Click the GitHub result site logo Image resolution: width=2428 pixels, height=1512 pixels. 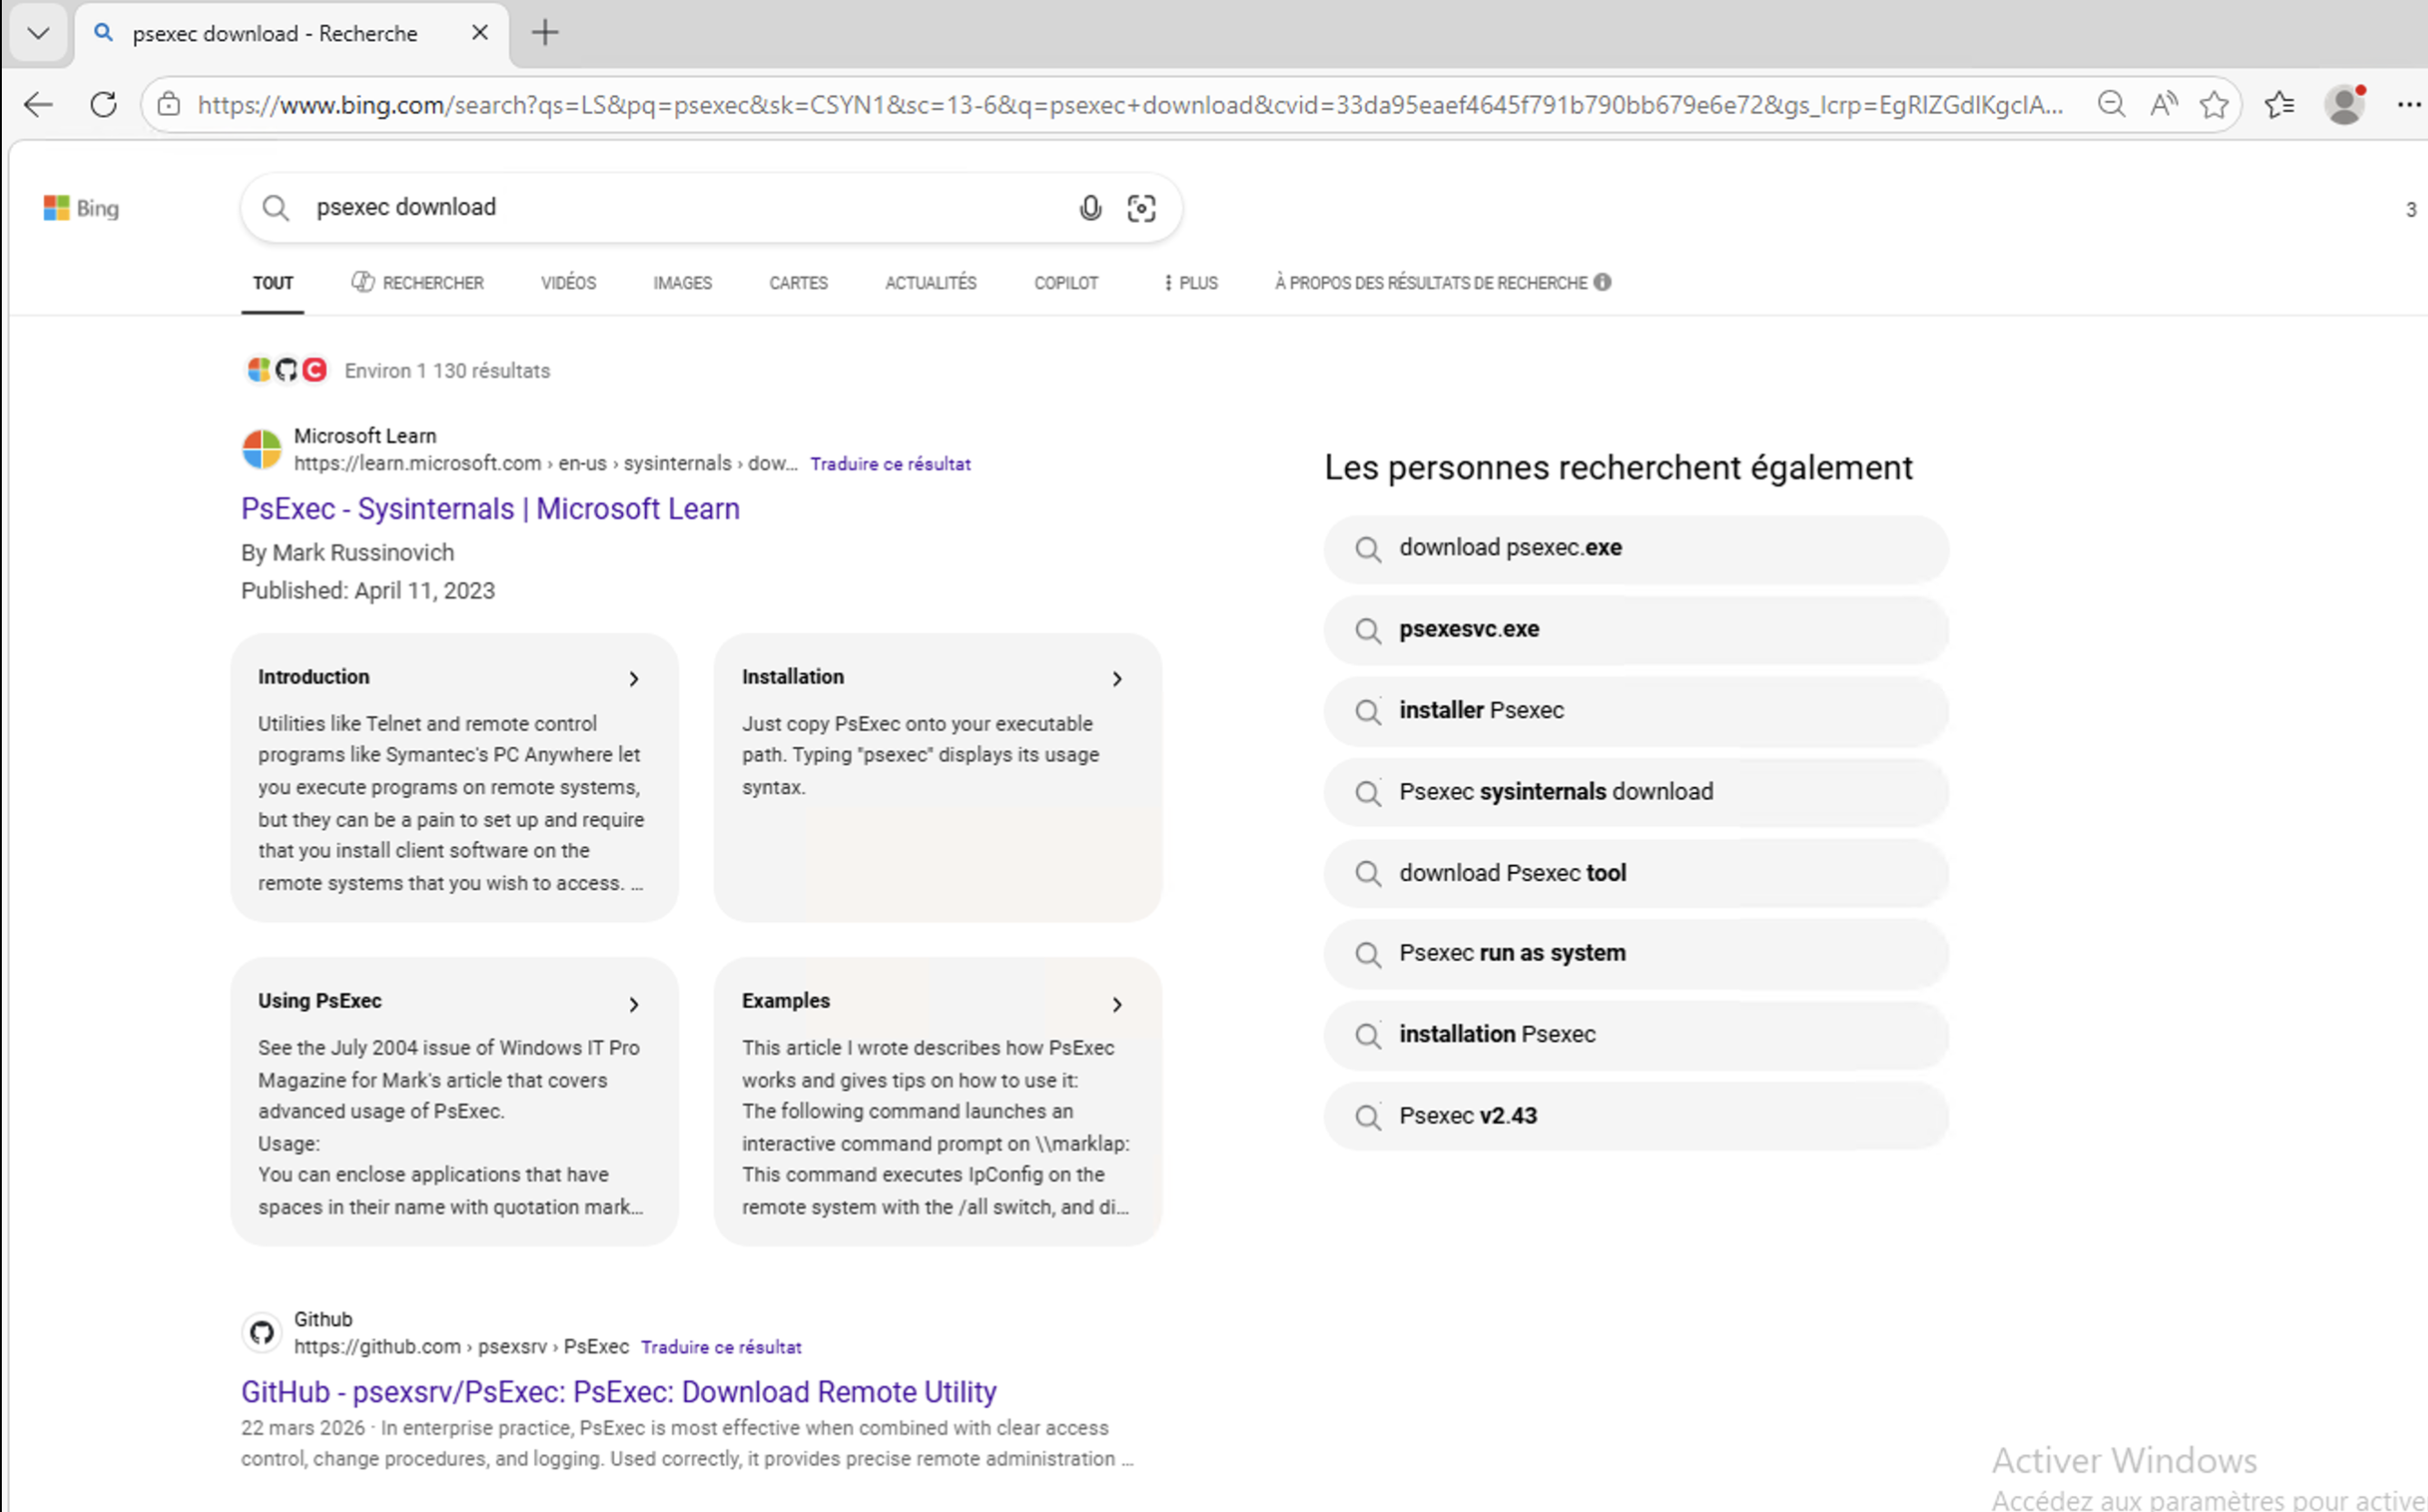262,1332
